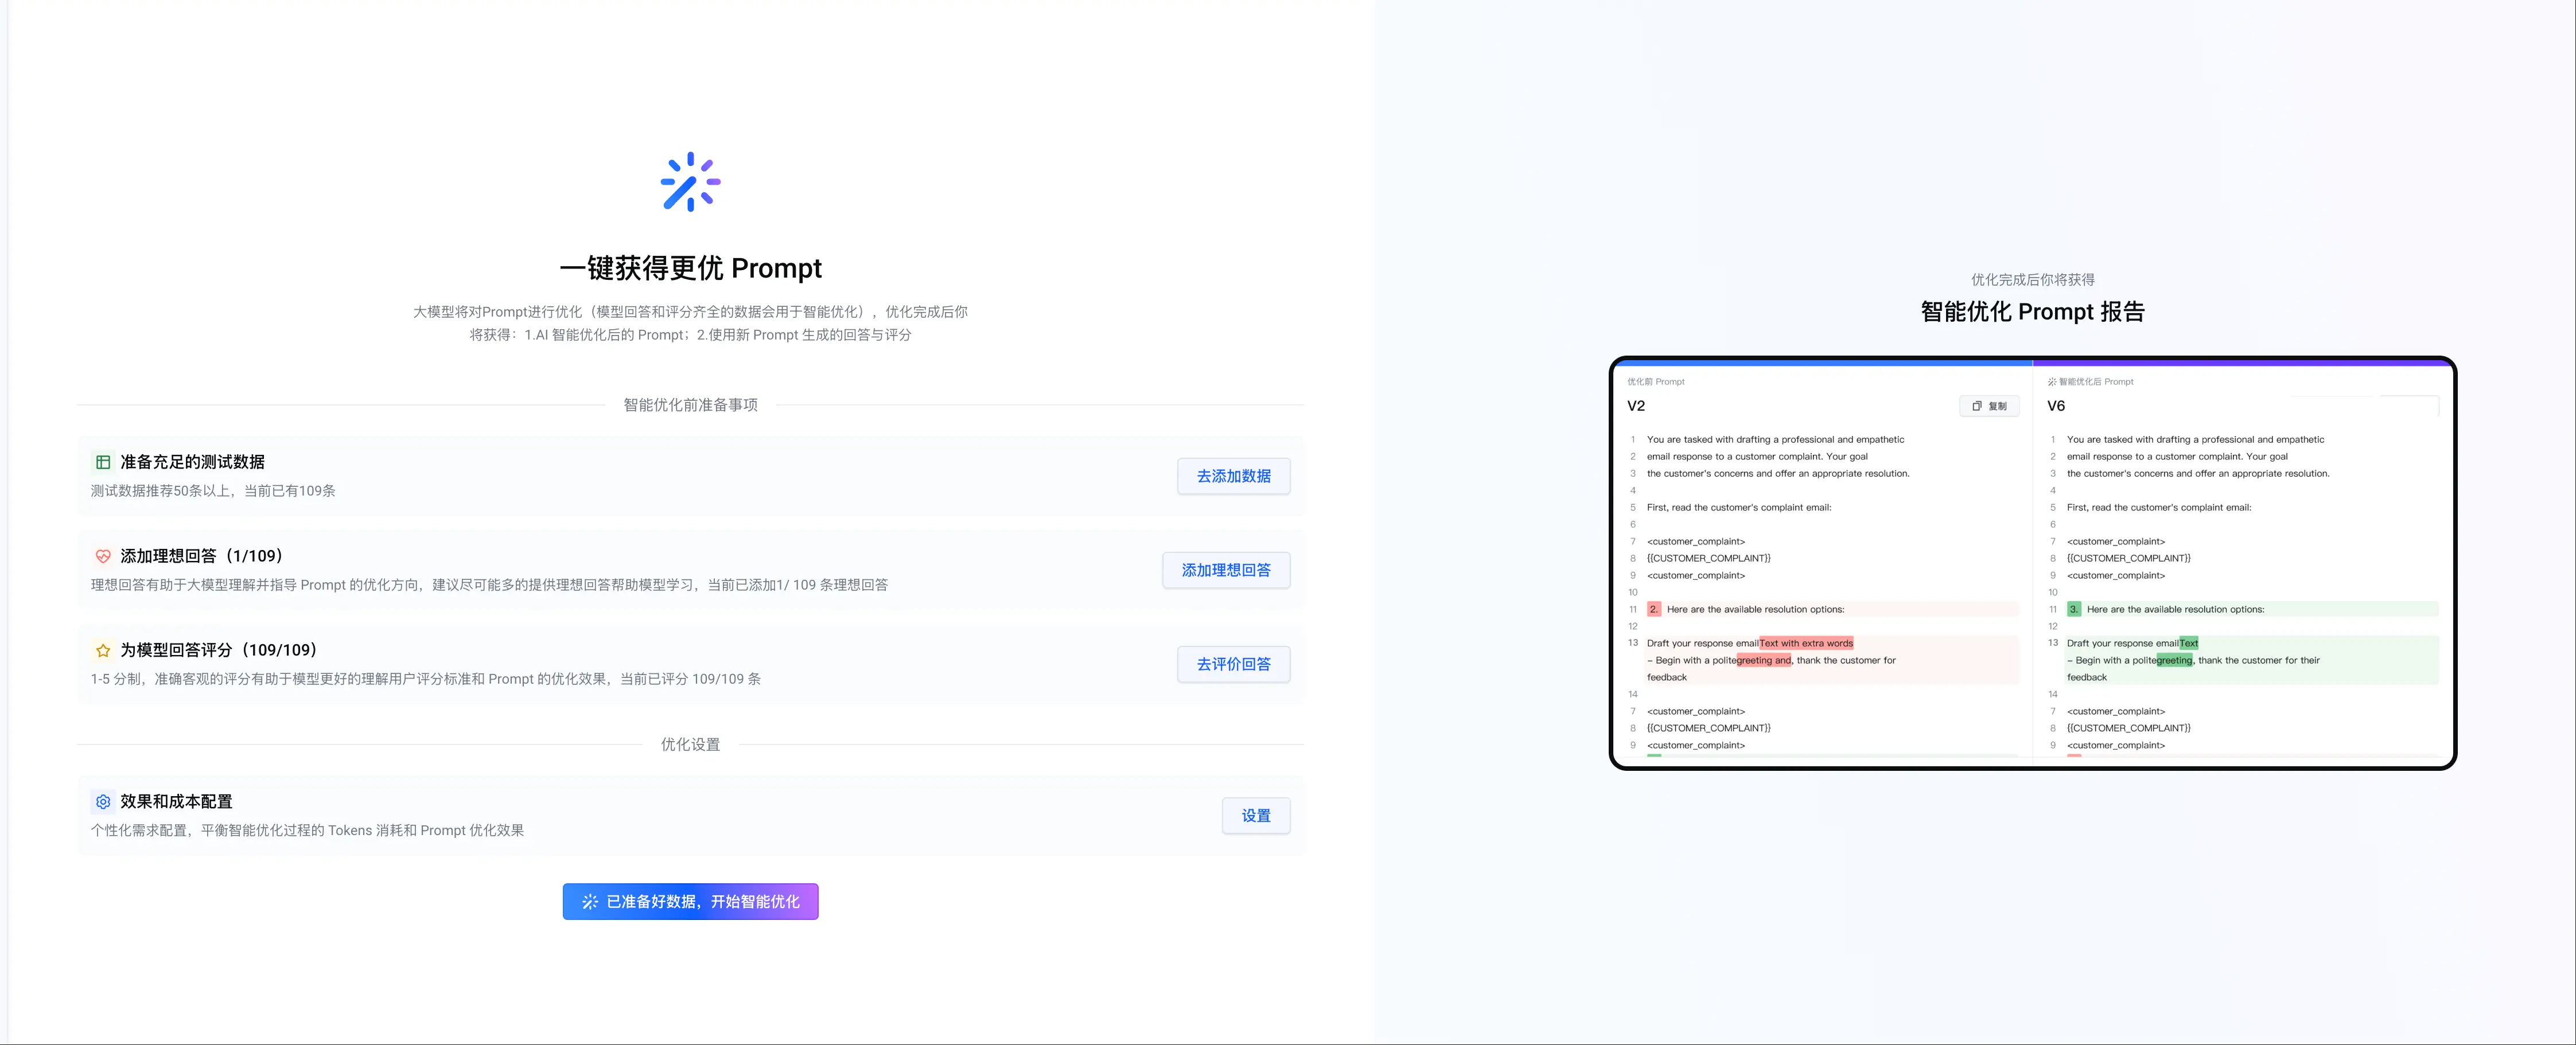Viewport: 2576px width, 1045px height.
Task: Click the description starting 1-5 分制
Action: tap(426, 679)
